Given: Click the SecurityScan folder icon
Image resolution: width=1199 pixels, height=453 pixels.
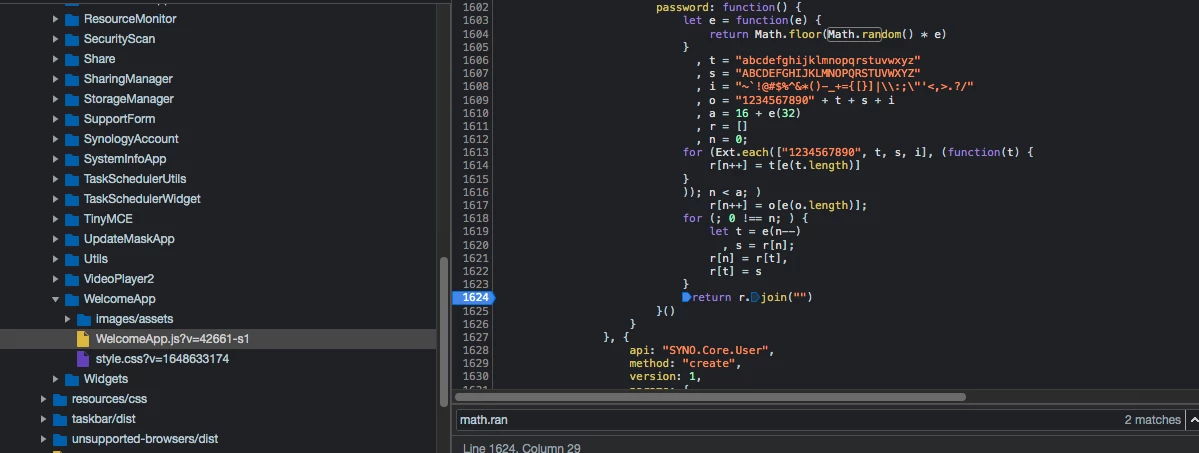Looking at the screenshot, I should point(71,39).
